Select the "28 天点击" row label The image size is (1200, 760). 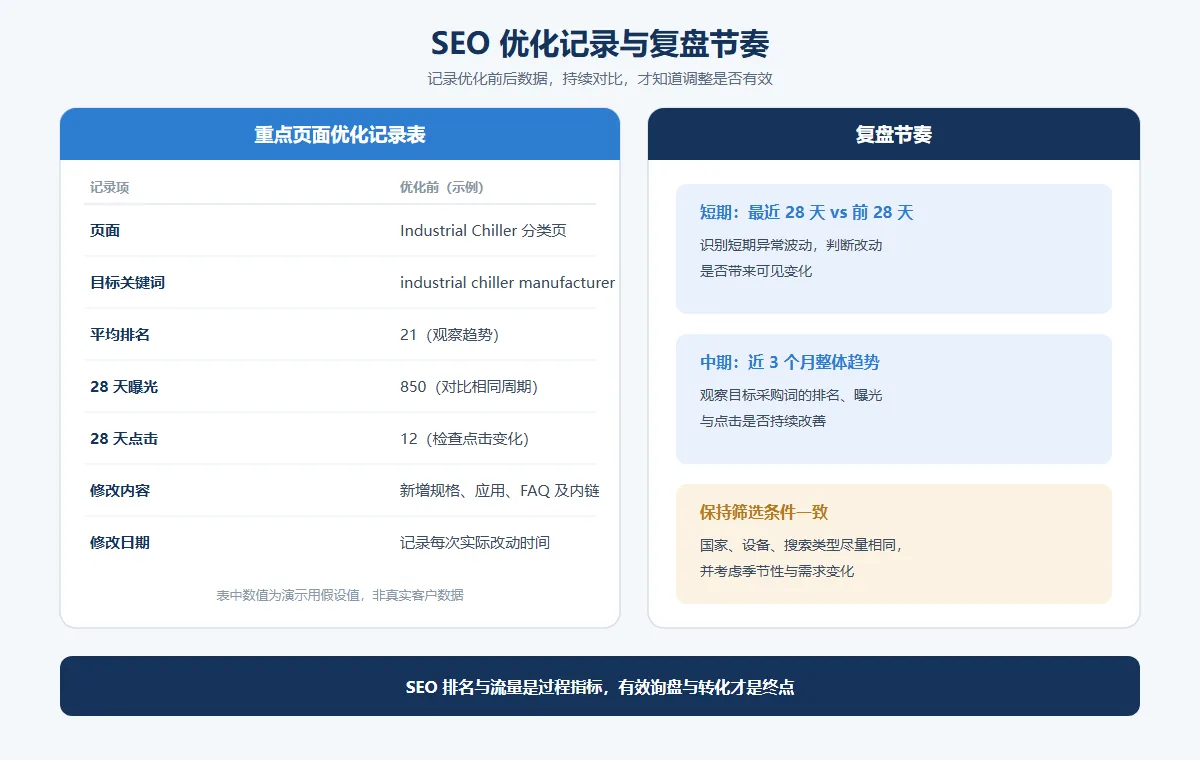point(124,439)
